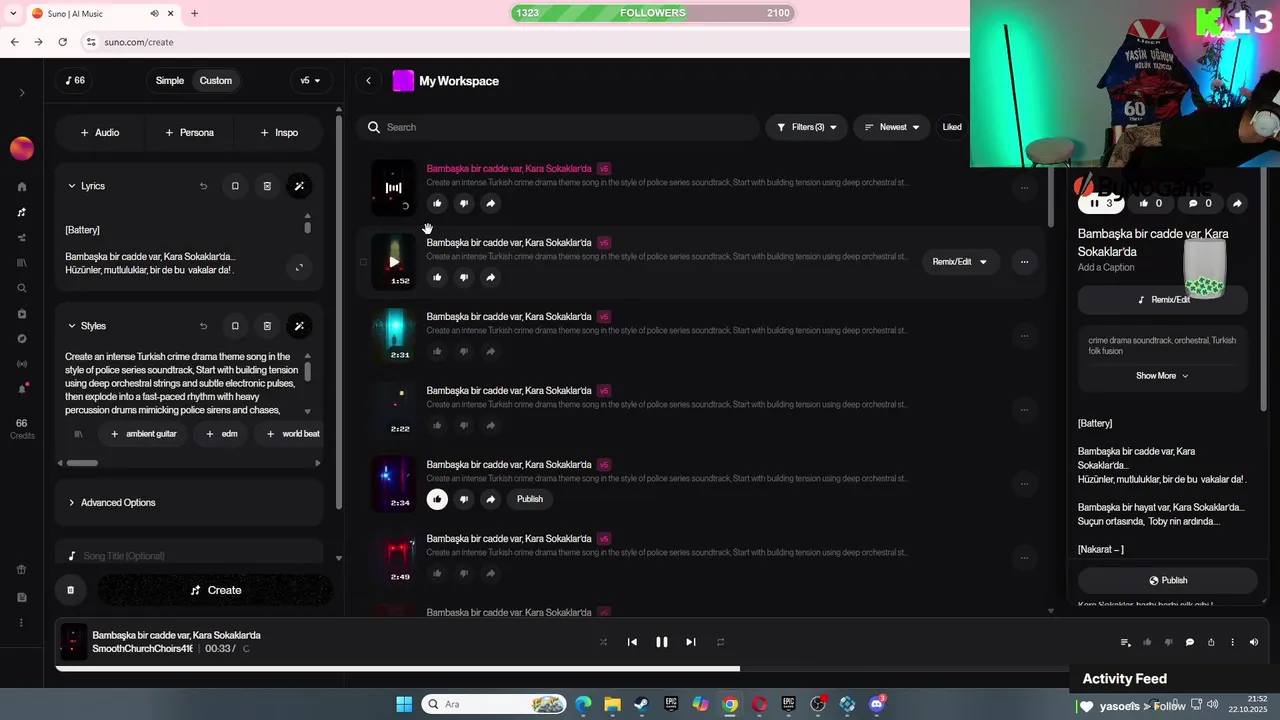Share the currently playing first song
Image resolution: width=1280 pixels, height=720 pixels.
coord(490,203)
